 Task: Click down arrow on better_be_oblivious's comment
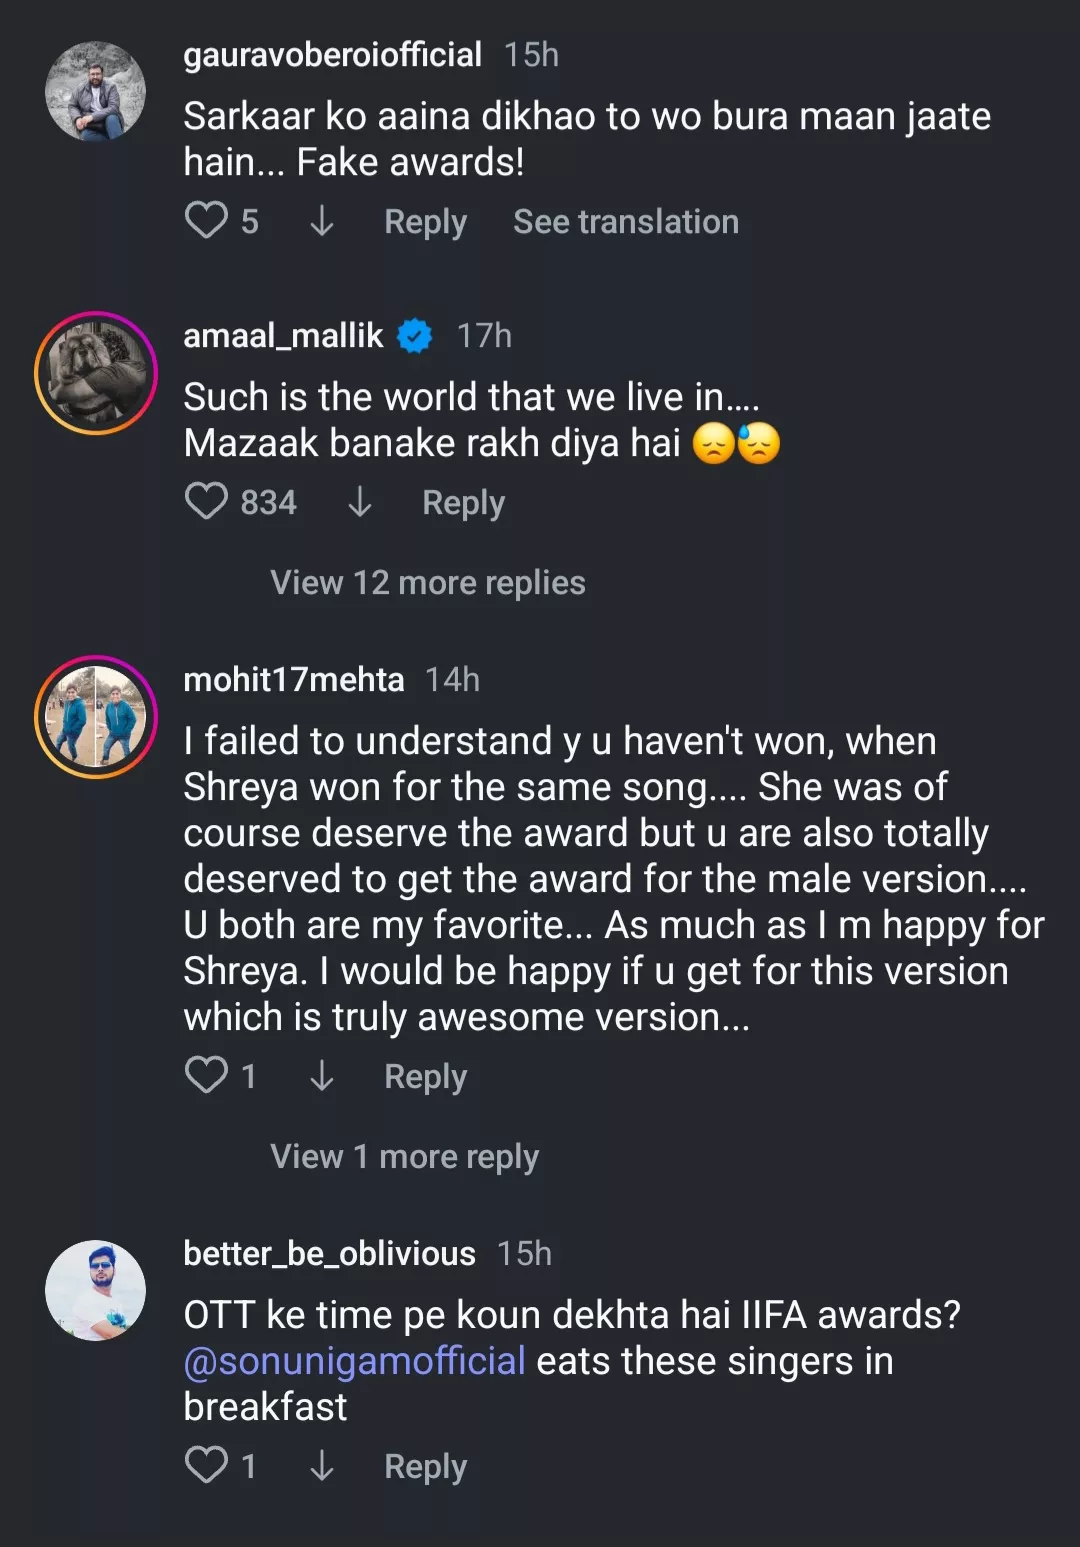(321, 1466)
